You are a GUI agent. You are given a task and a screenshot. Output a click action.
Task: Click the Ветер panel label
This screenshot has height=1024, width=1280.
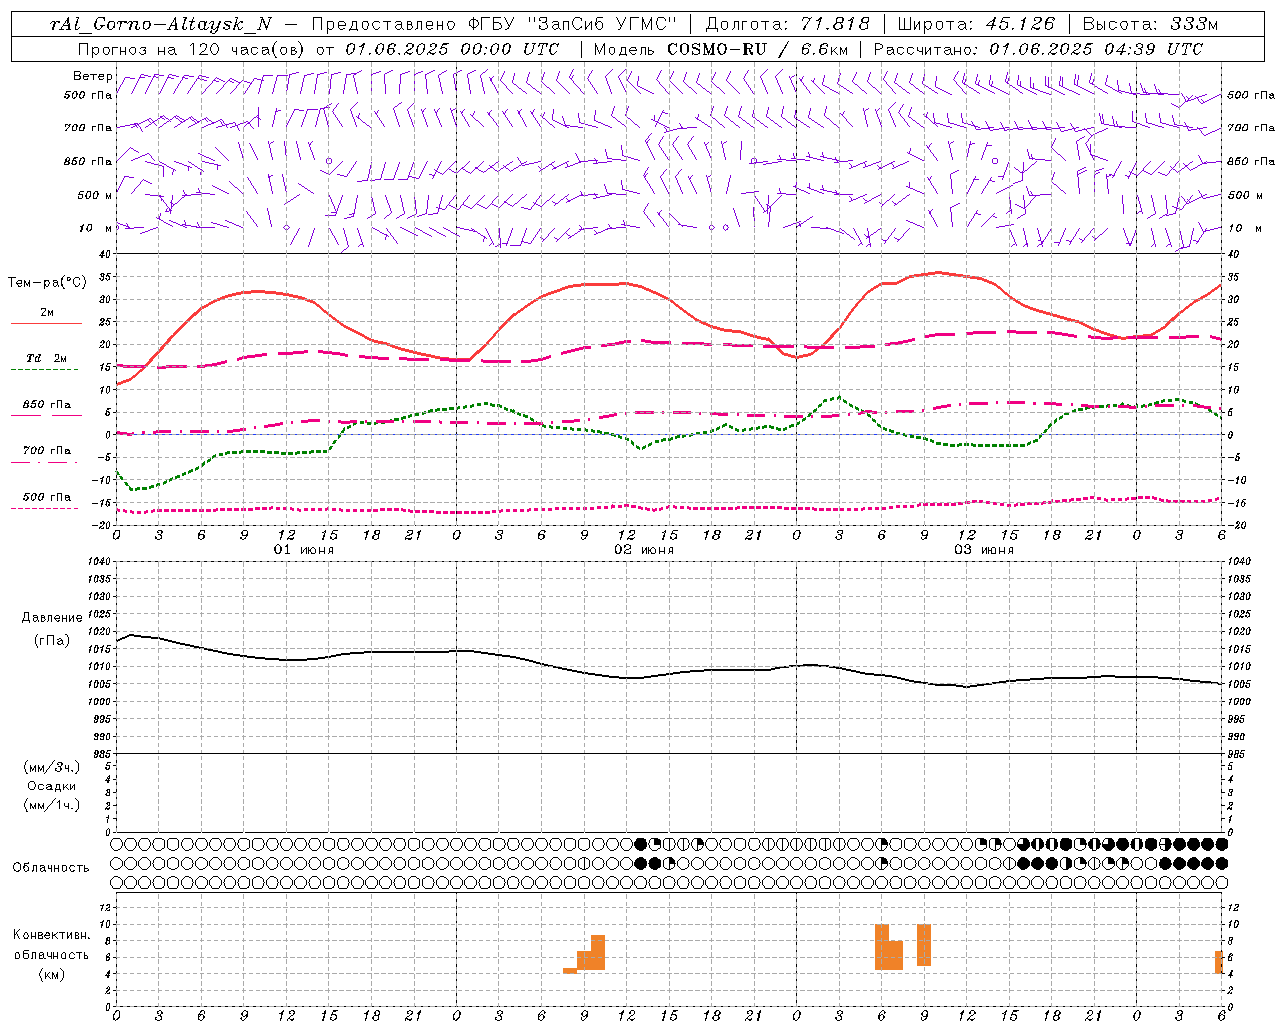[x=93, y=76]
